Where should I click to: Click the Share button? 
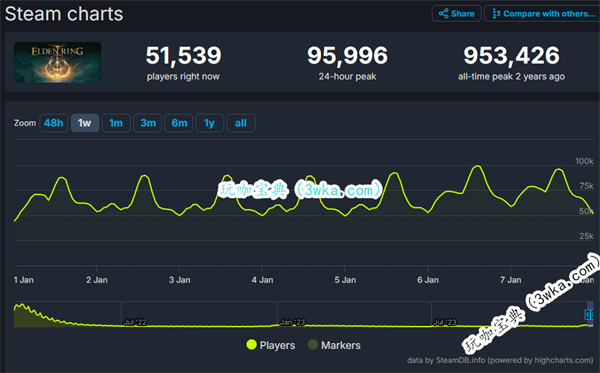point(457,14)
